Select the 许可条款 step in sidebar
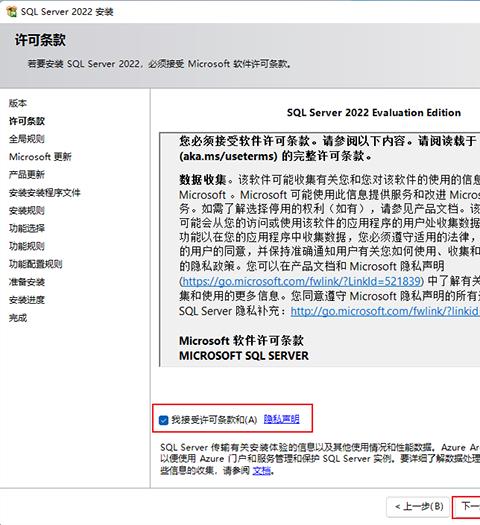Screen dimensions: 480x525 (27, 121)
